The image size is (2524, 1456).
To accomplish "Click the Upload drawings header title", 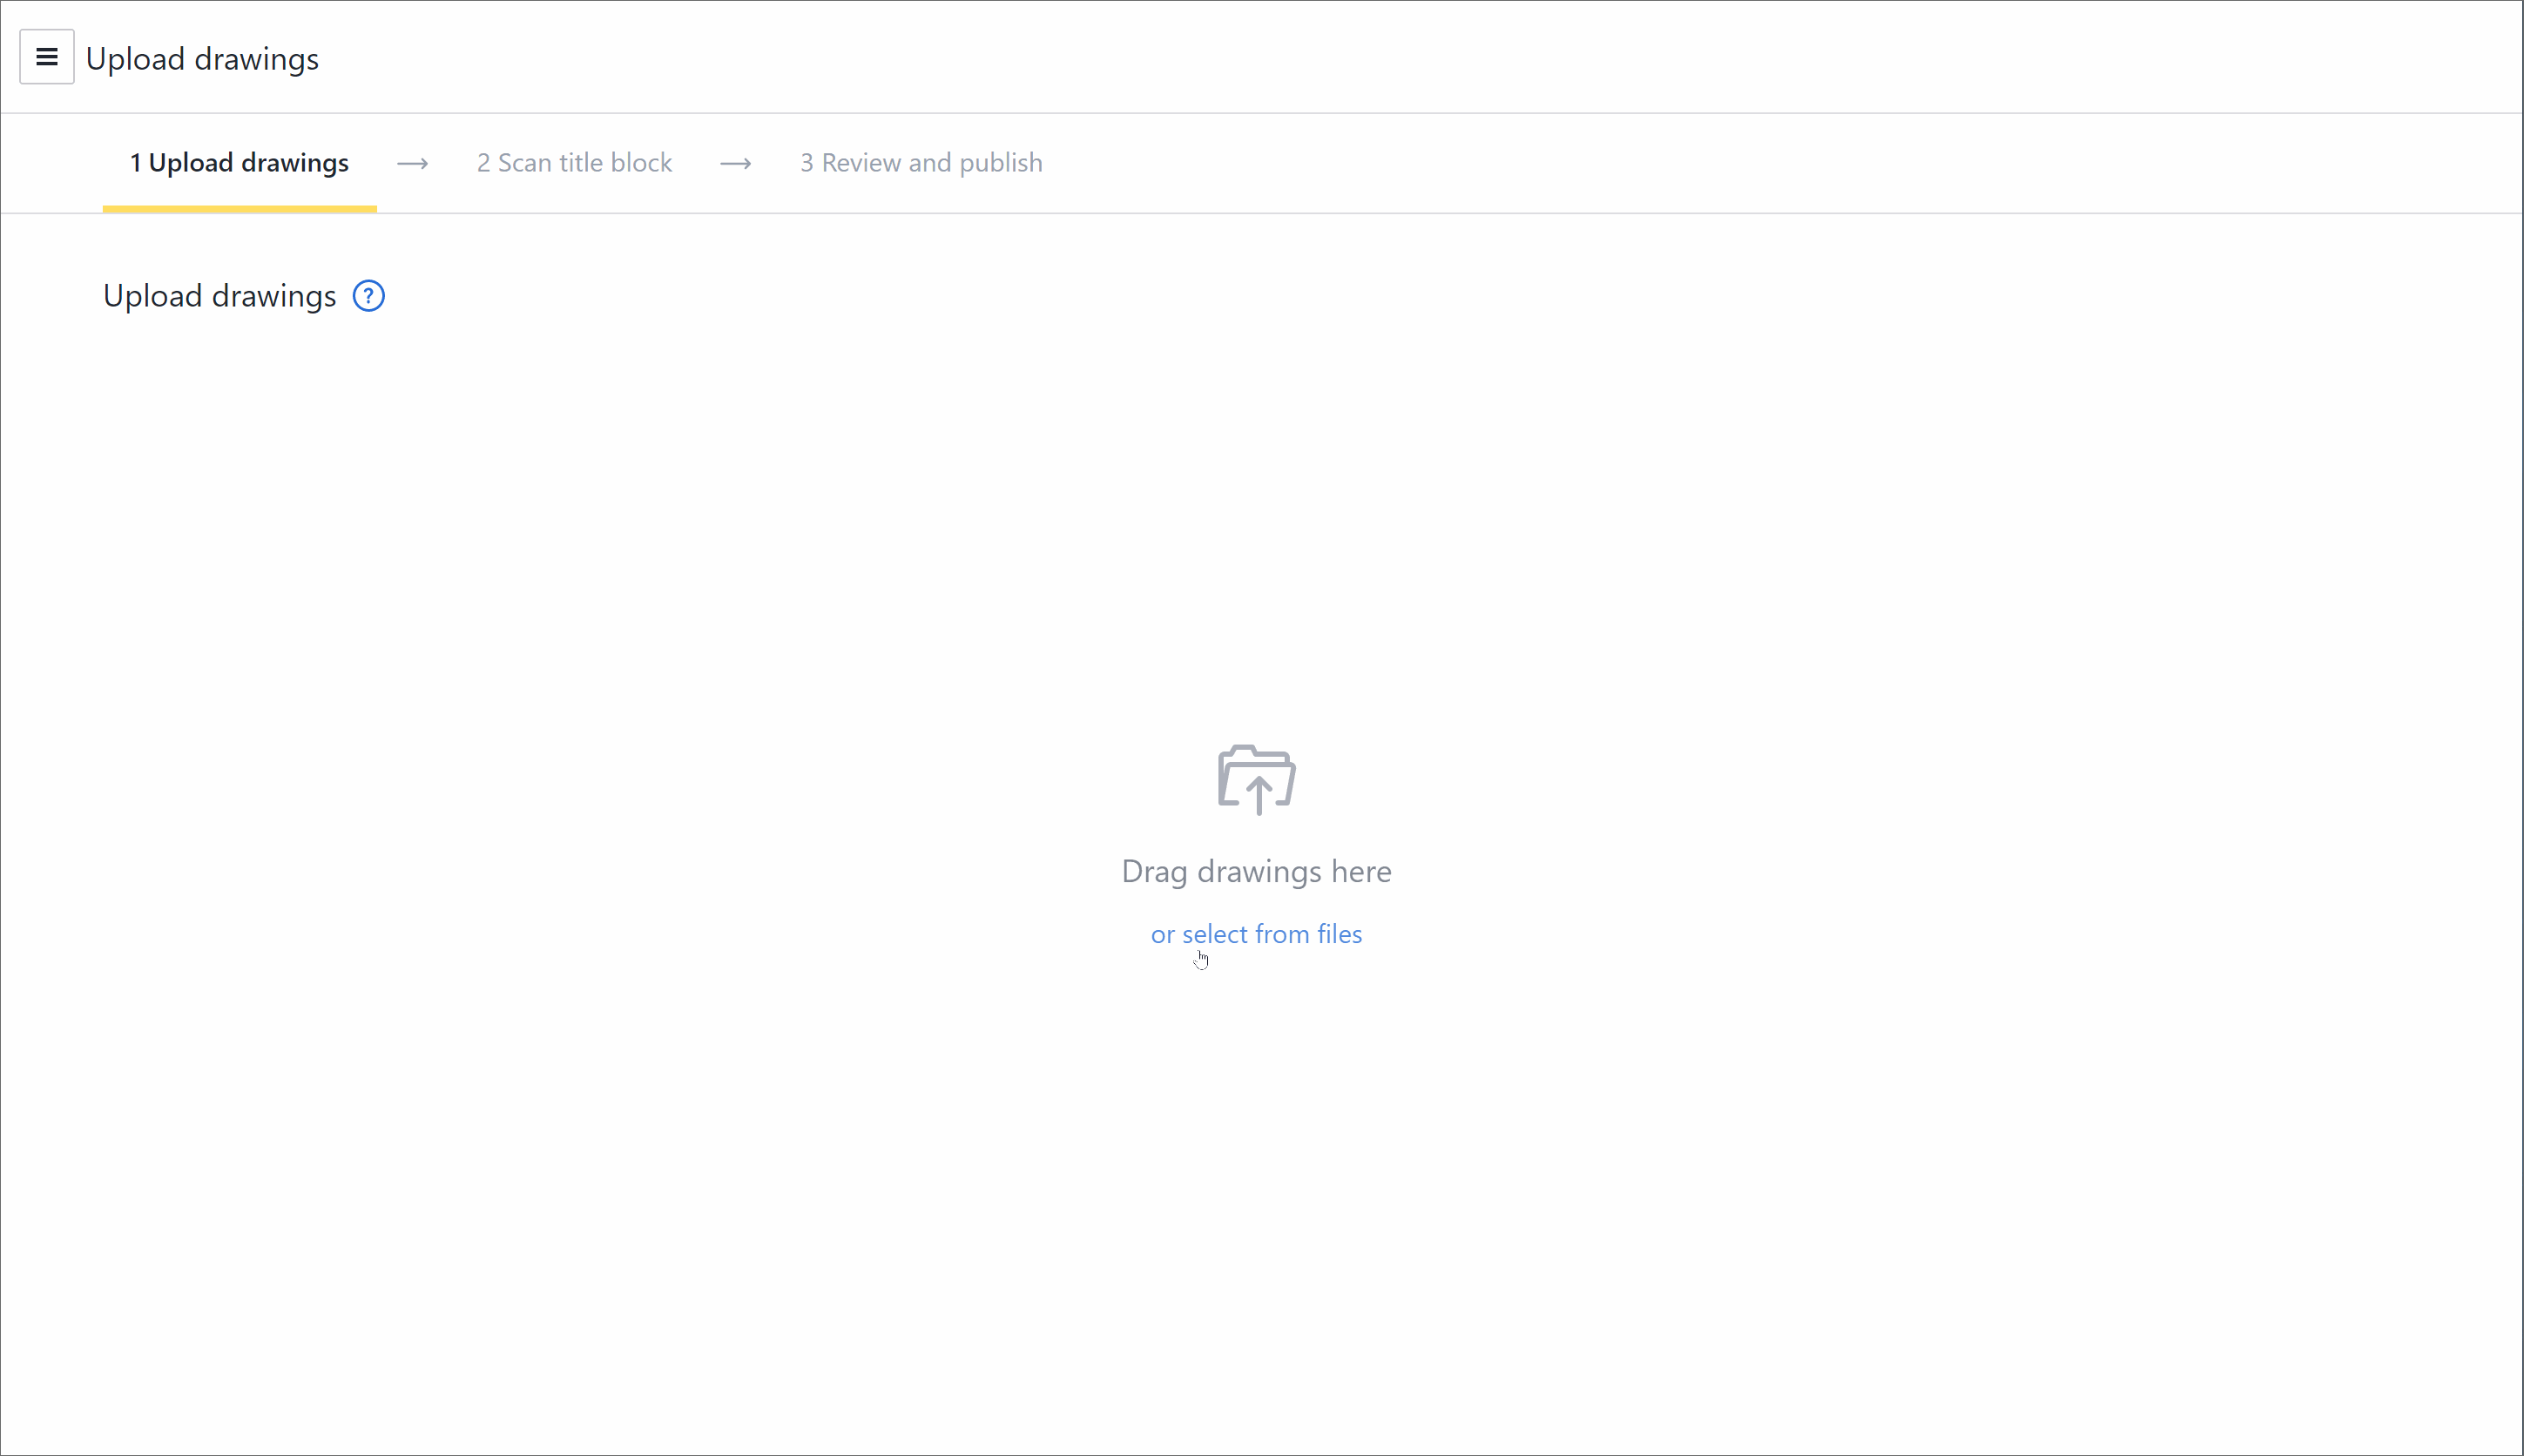I will tap(202, 59).
